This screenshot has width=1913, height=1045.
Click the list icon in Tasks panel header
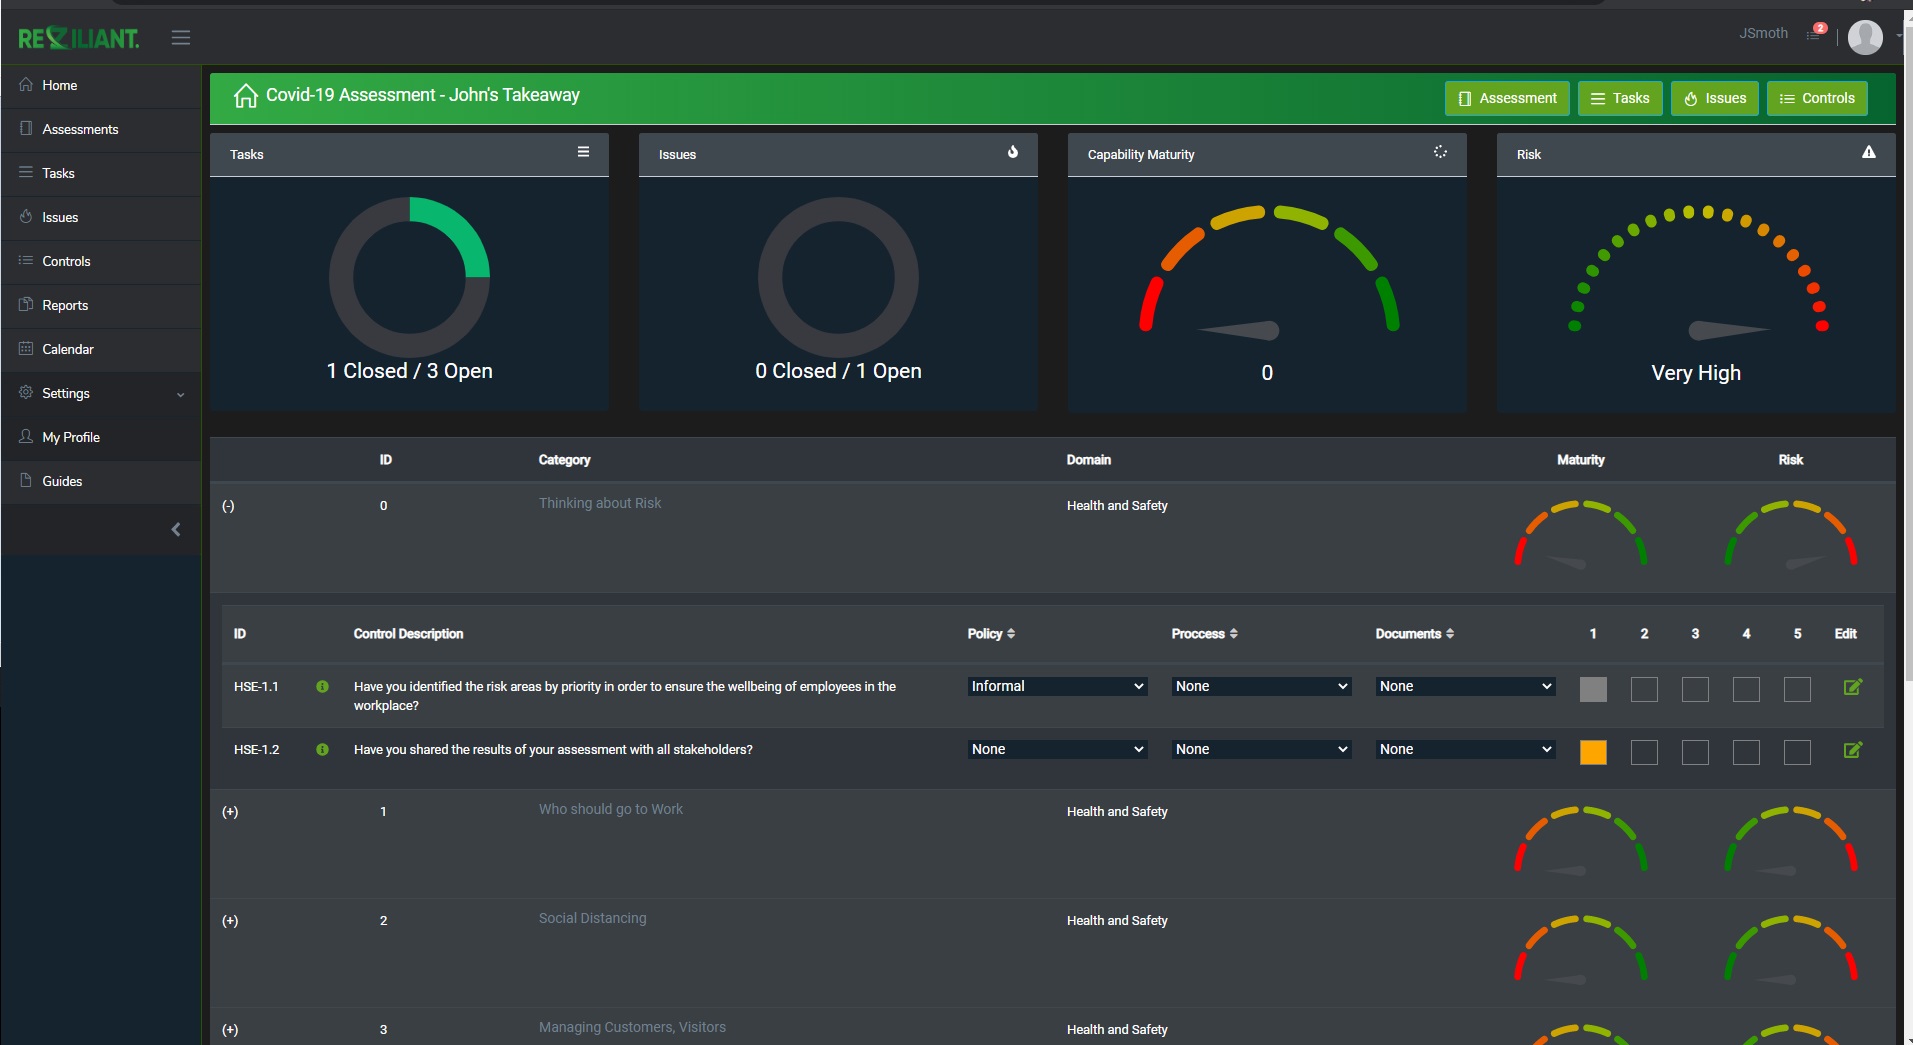[583, 152]
